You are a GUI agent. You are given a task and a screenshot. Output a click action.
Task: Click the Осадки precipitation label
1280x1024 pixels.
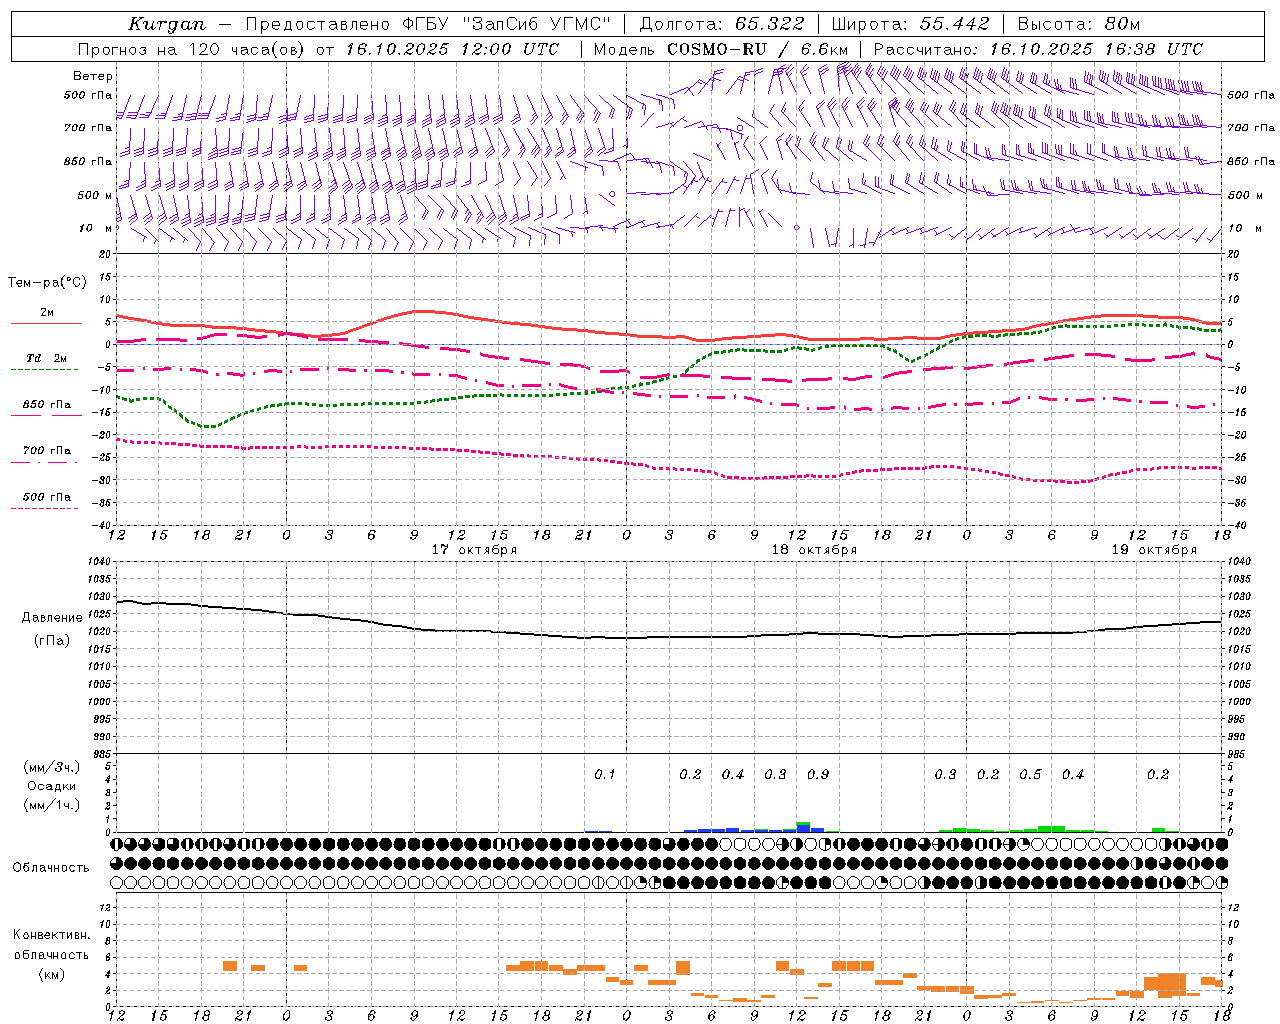click(52, 786)
